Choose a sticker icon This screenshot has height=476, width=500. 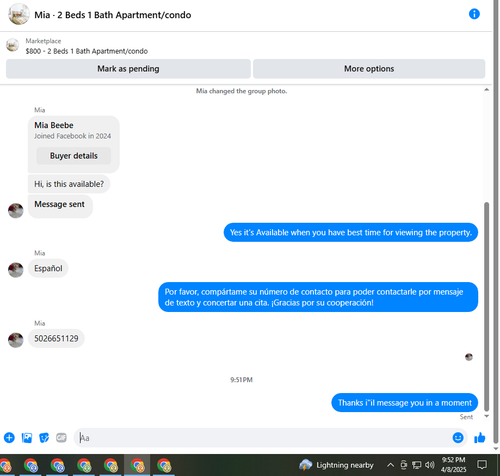coord(44,438)
